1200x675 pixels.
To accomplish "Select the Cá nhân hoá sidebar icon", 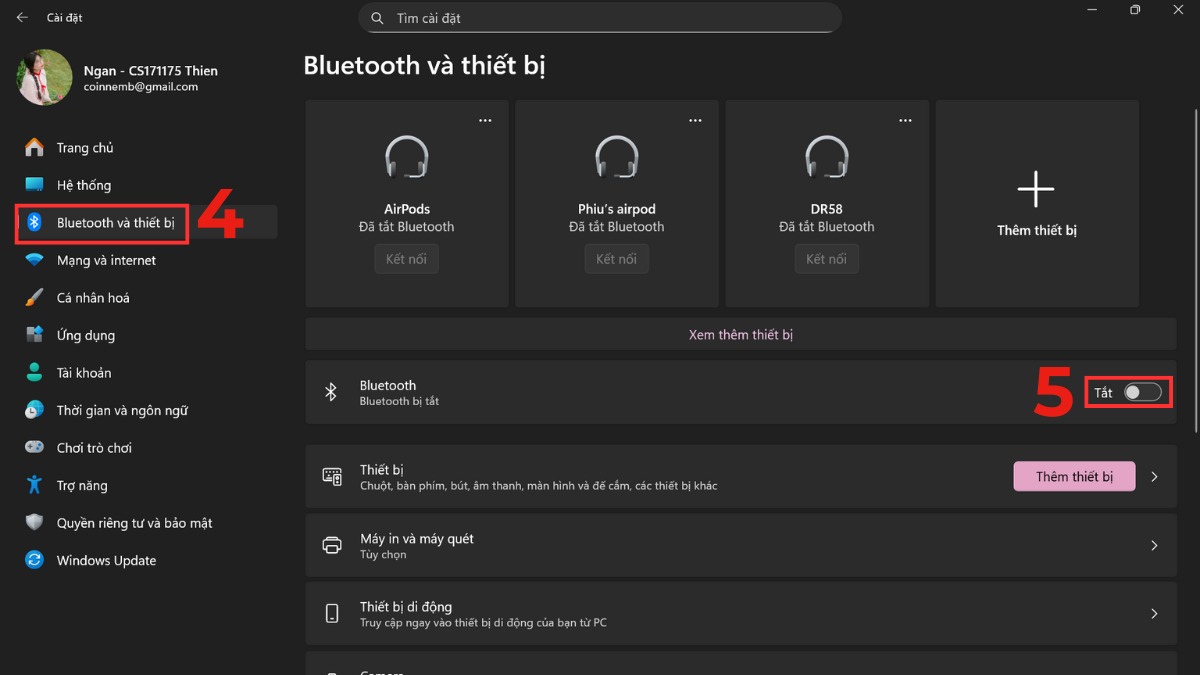I will [x=35, y=297].
